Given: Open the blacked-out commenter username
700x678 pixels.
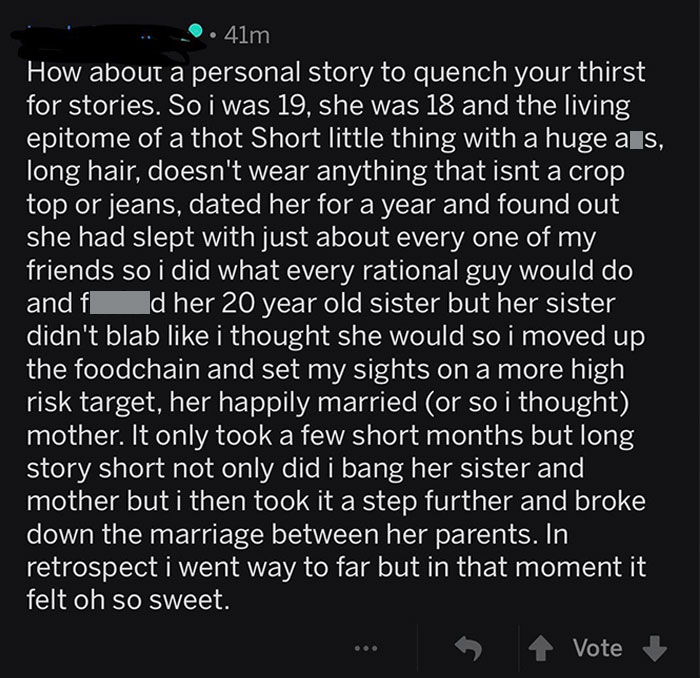Looking at the screenshot, I should pos(102,41).
